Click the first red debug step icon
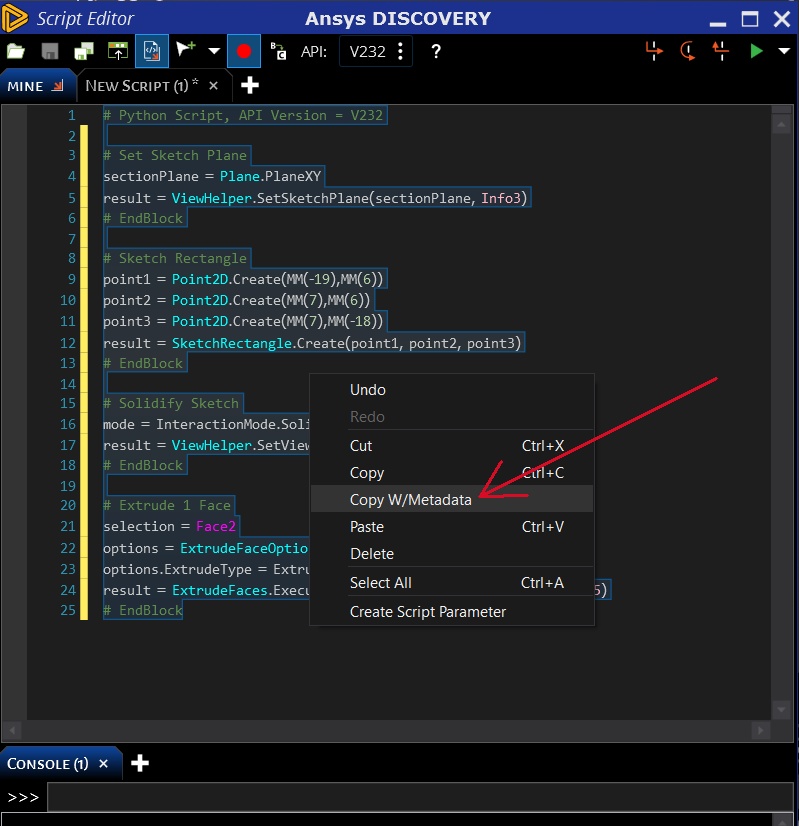The image size is (799, 826). [654, 51]
